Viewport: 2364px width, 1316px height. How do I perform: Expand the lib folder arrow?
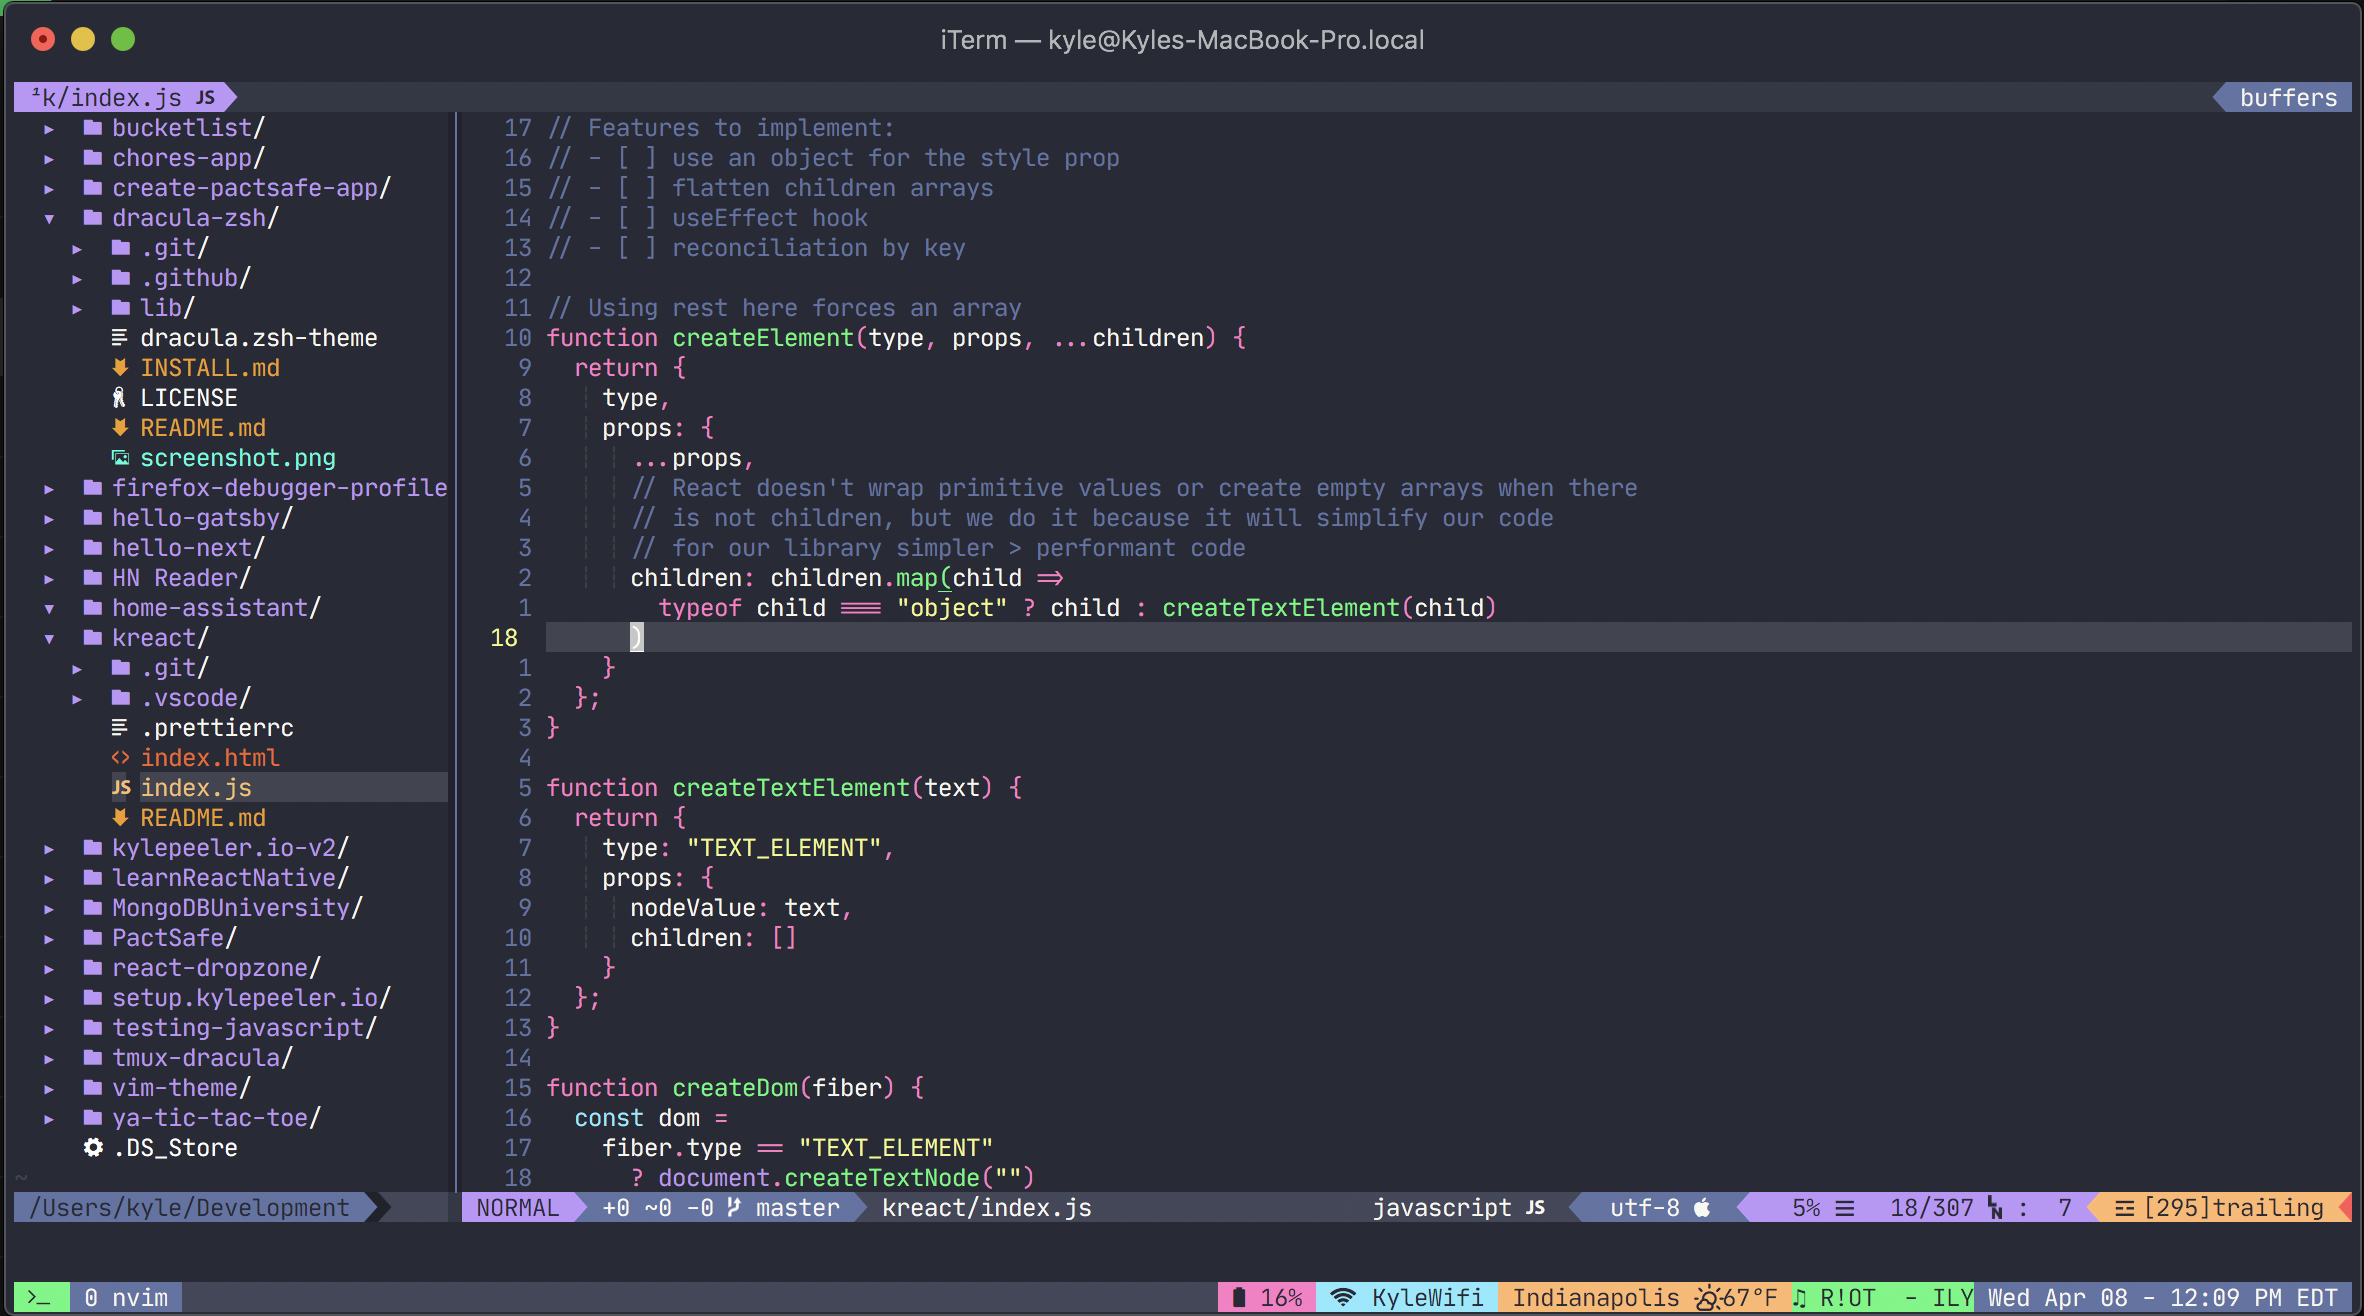point(77,309)
